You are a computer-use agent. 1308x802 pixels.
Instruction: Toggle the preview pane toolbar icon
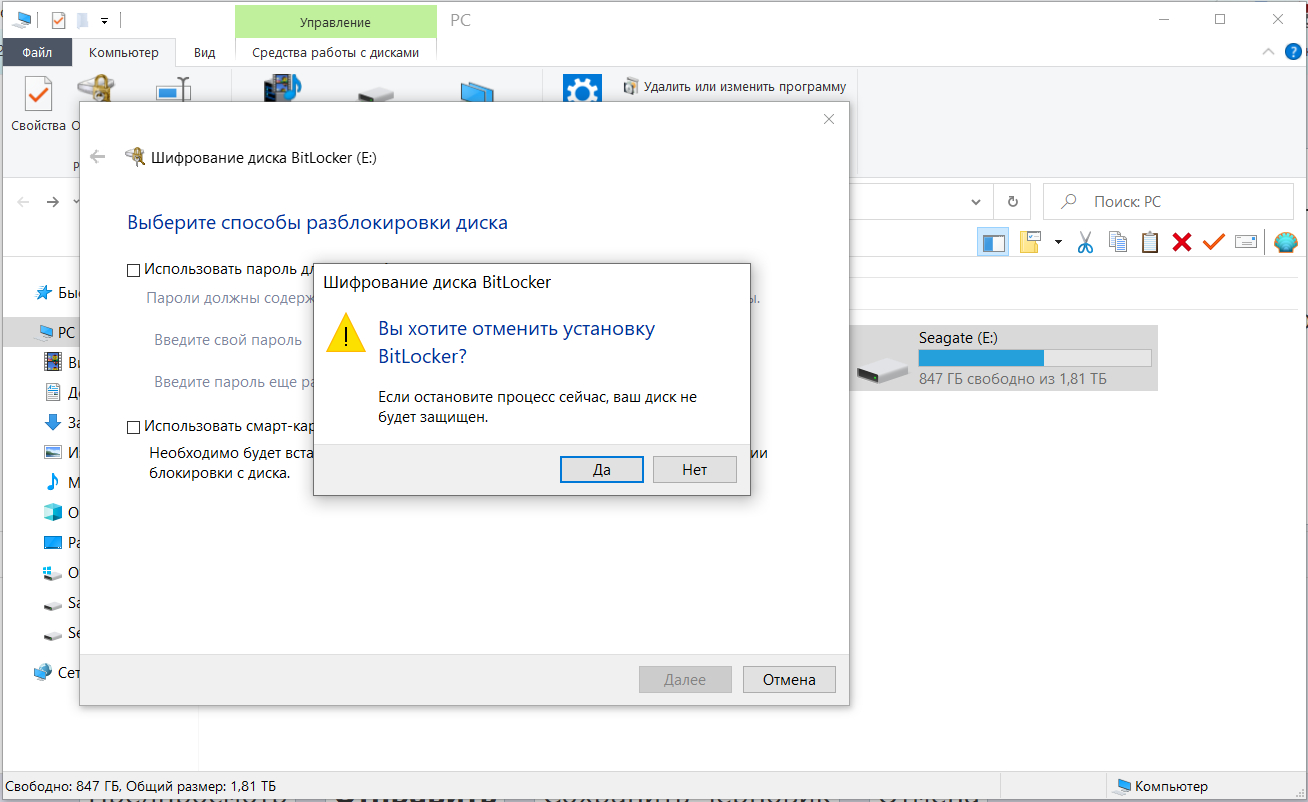click(x=993, y=242)
